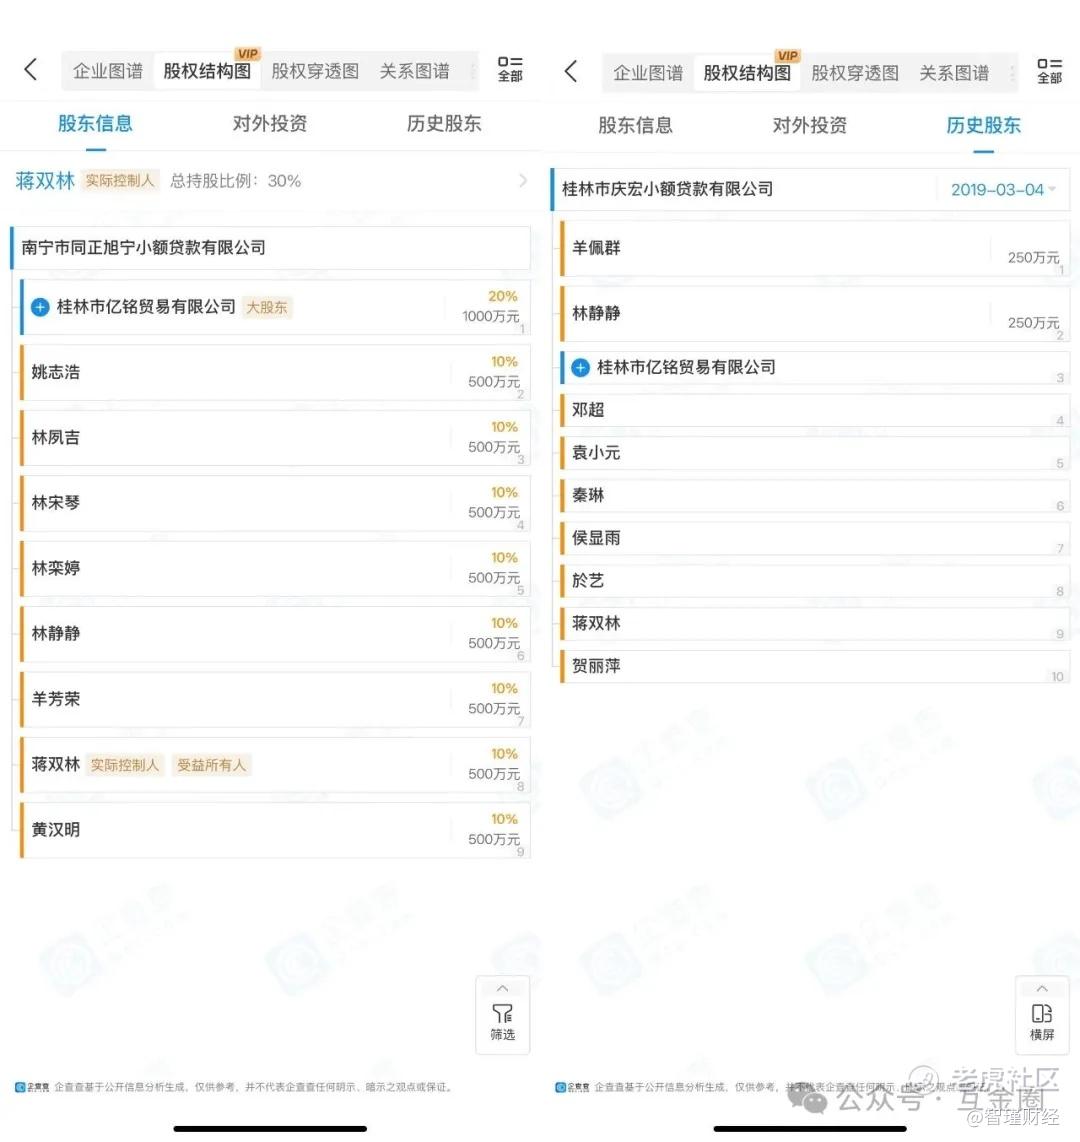Screen dimensions: 1080x1142
Task: Open 蒋双林 controller details chevron
Action: 523,181
